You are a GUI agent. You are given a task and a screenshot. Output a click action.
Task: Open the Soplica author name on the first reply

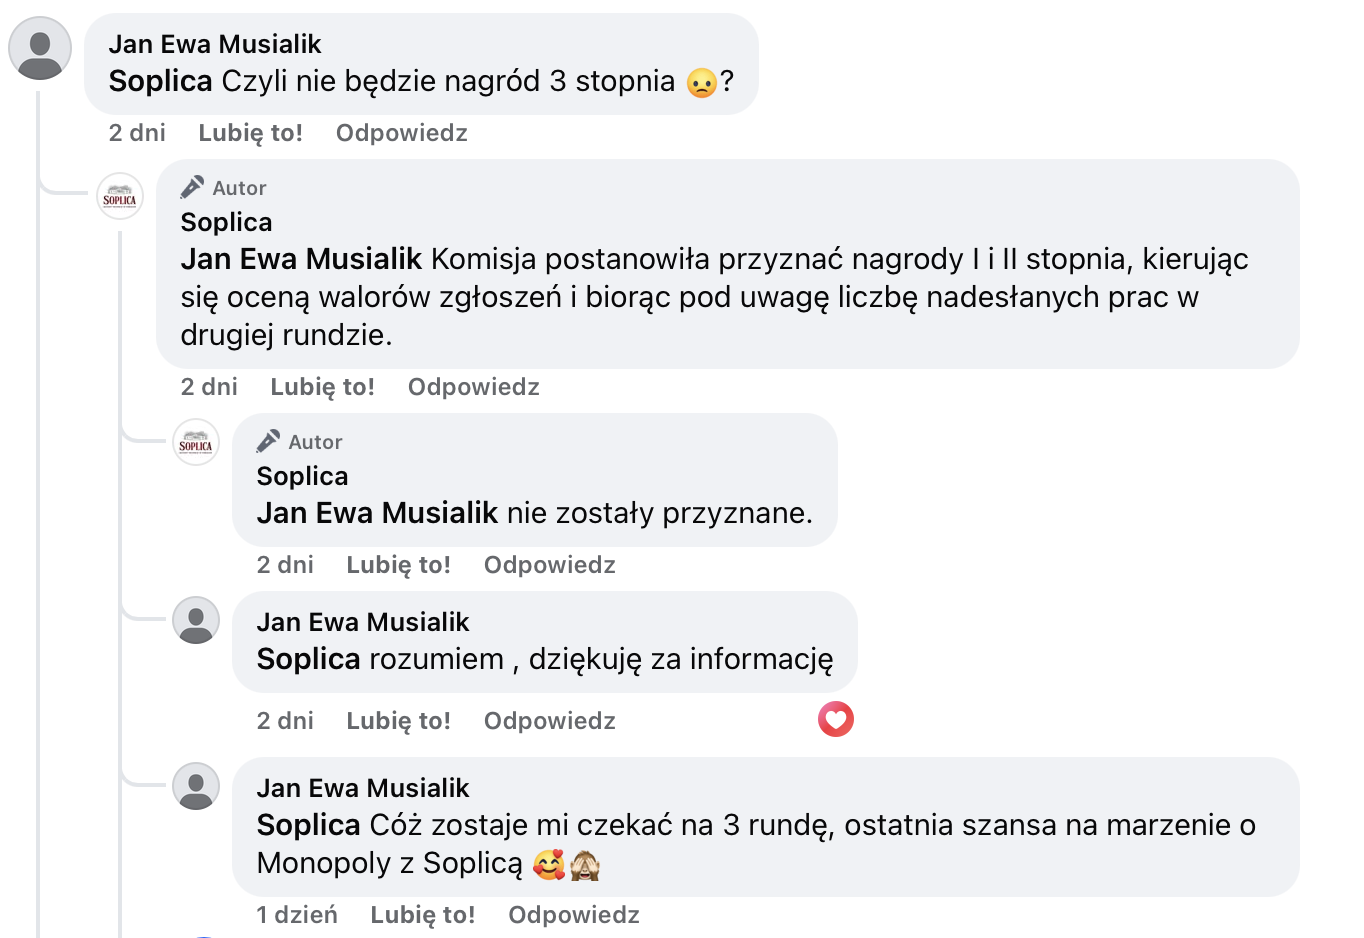[226, 222]
